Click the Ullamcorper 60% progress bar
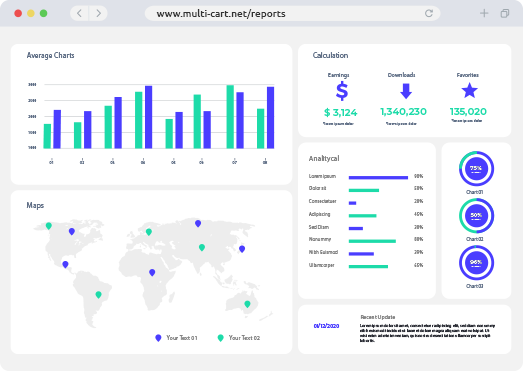The image size is (523, 371). point(368,266)
